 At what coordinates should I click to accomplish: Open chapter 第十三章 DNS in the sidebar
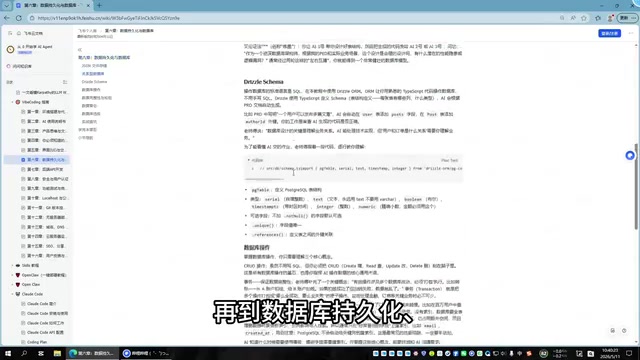(x=46, y=227)
